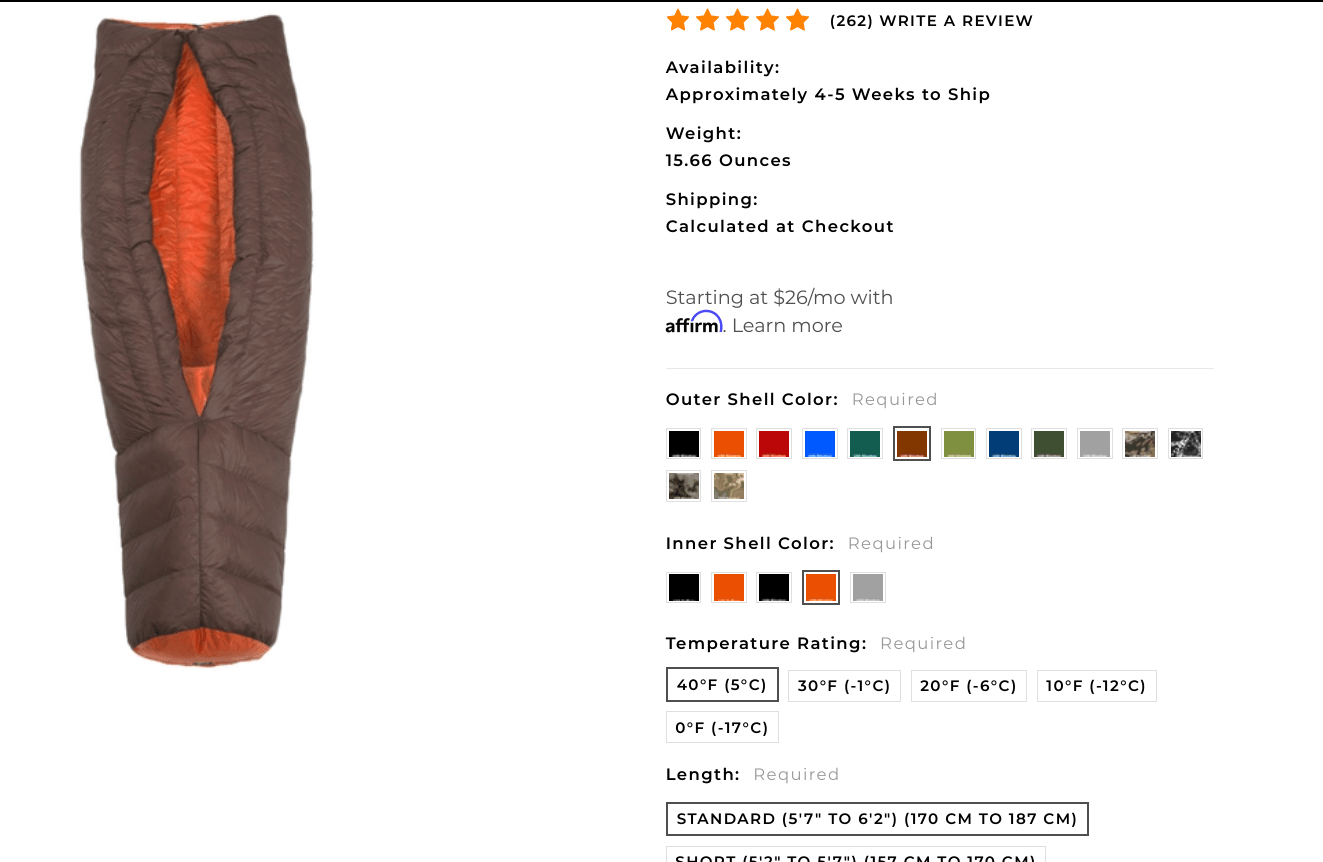Select the olive green outer shell swatch
The height and width of the screenshot is (862, 1323).
coord(959,444)
